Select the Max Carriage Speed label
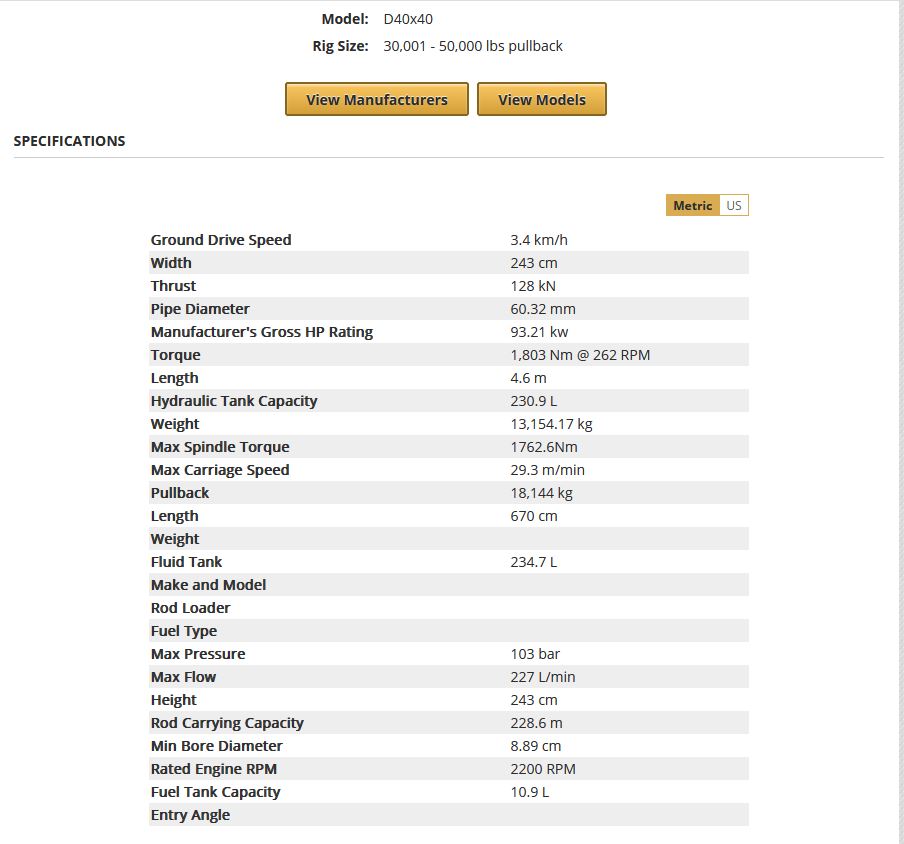The height and width of the screenshot is (844, 904). click(220, 470)
